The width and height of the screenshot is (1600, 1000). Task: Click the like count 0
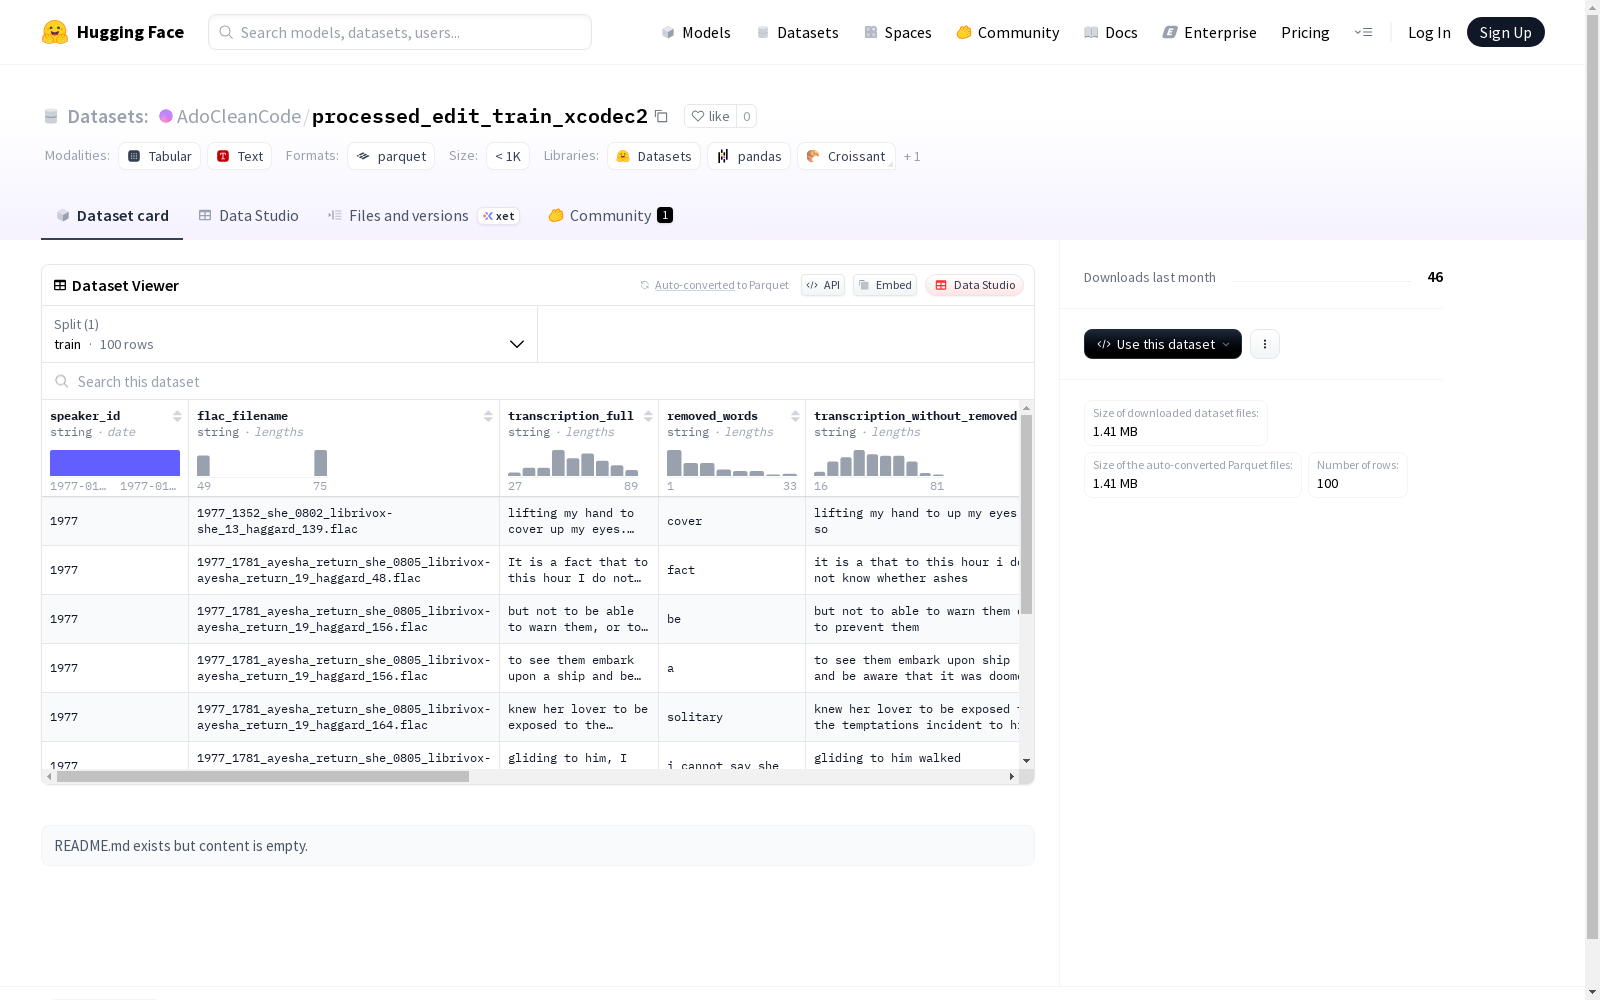click(x=747, y=116)
